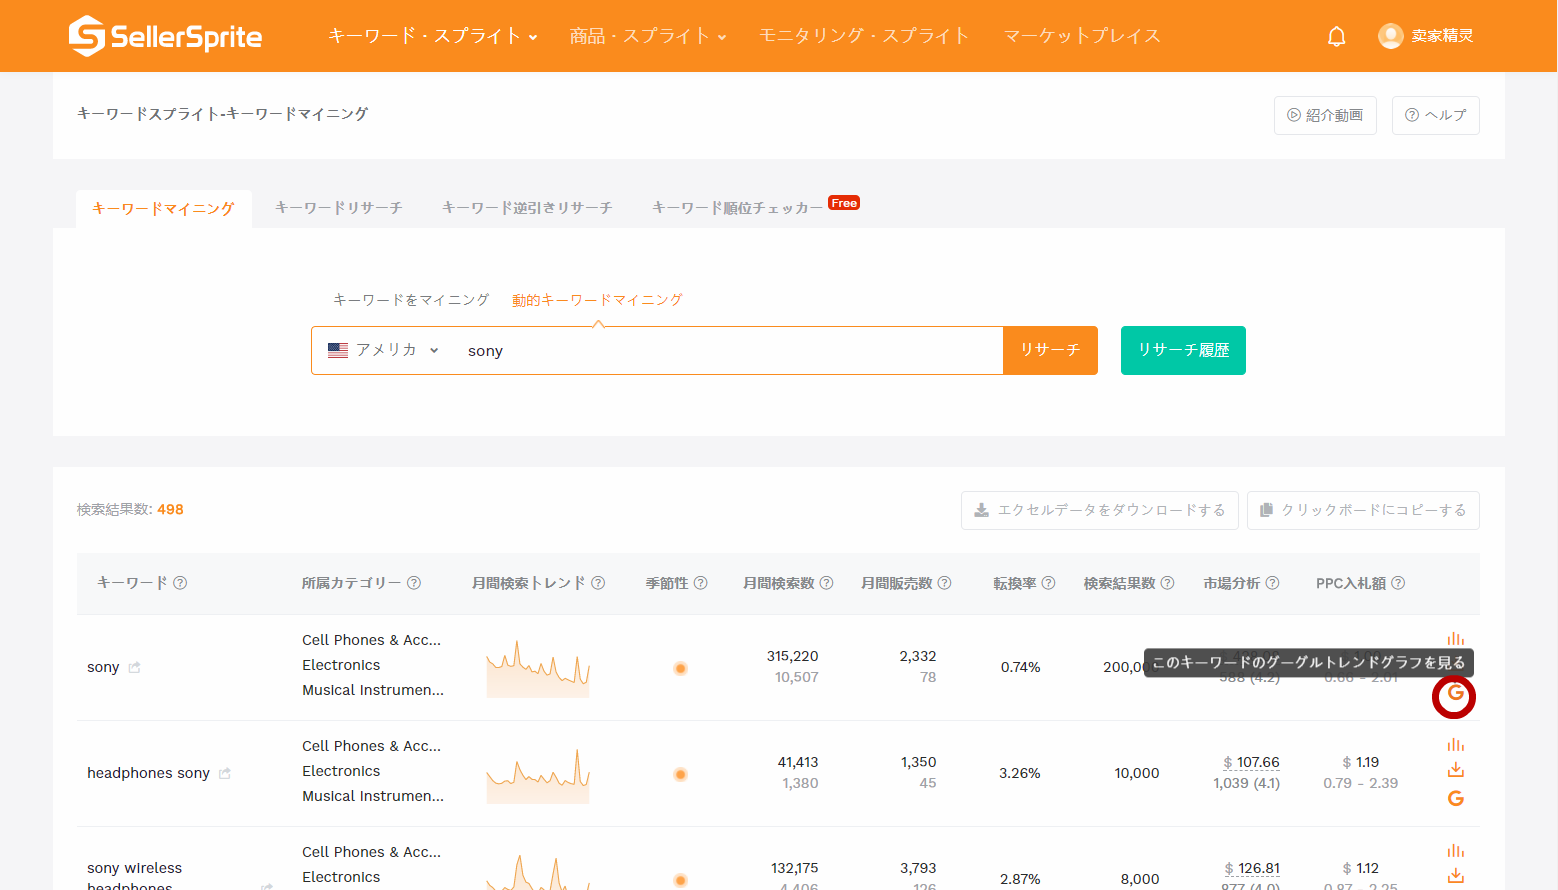The width and height of the screenshot is (1558, 890).
Task: Click help icon next to 季節性 column
Action: pyautogui.click(x=700, y=583)
